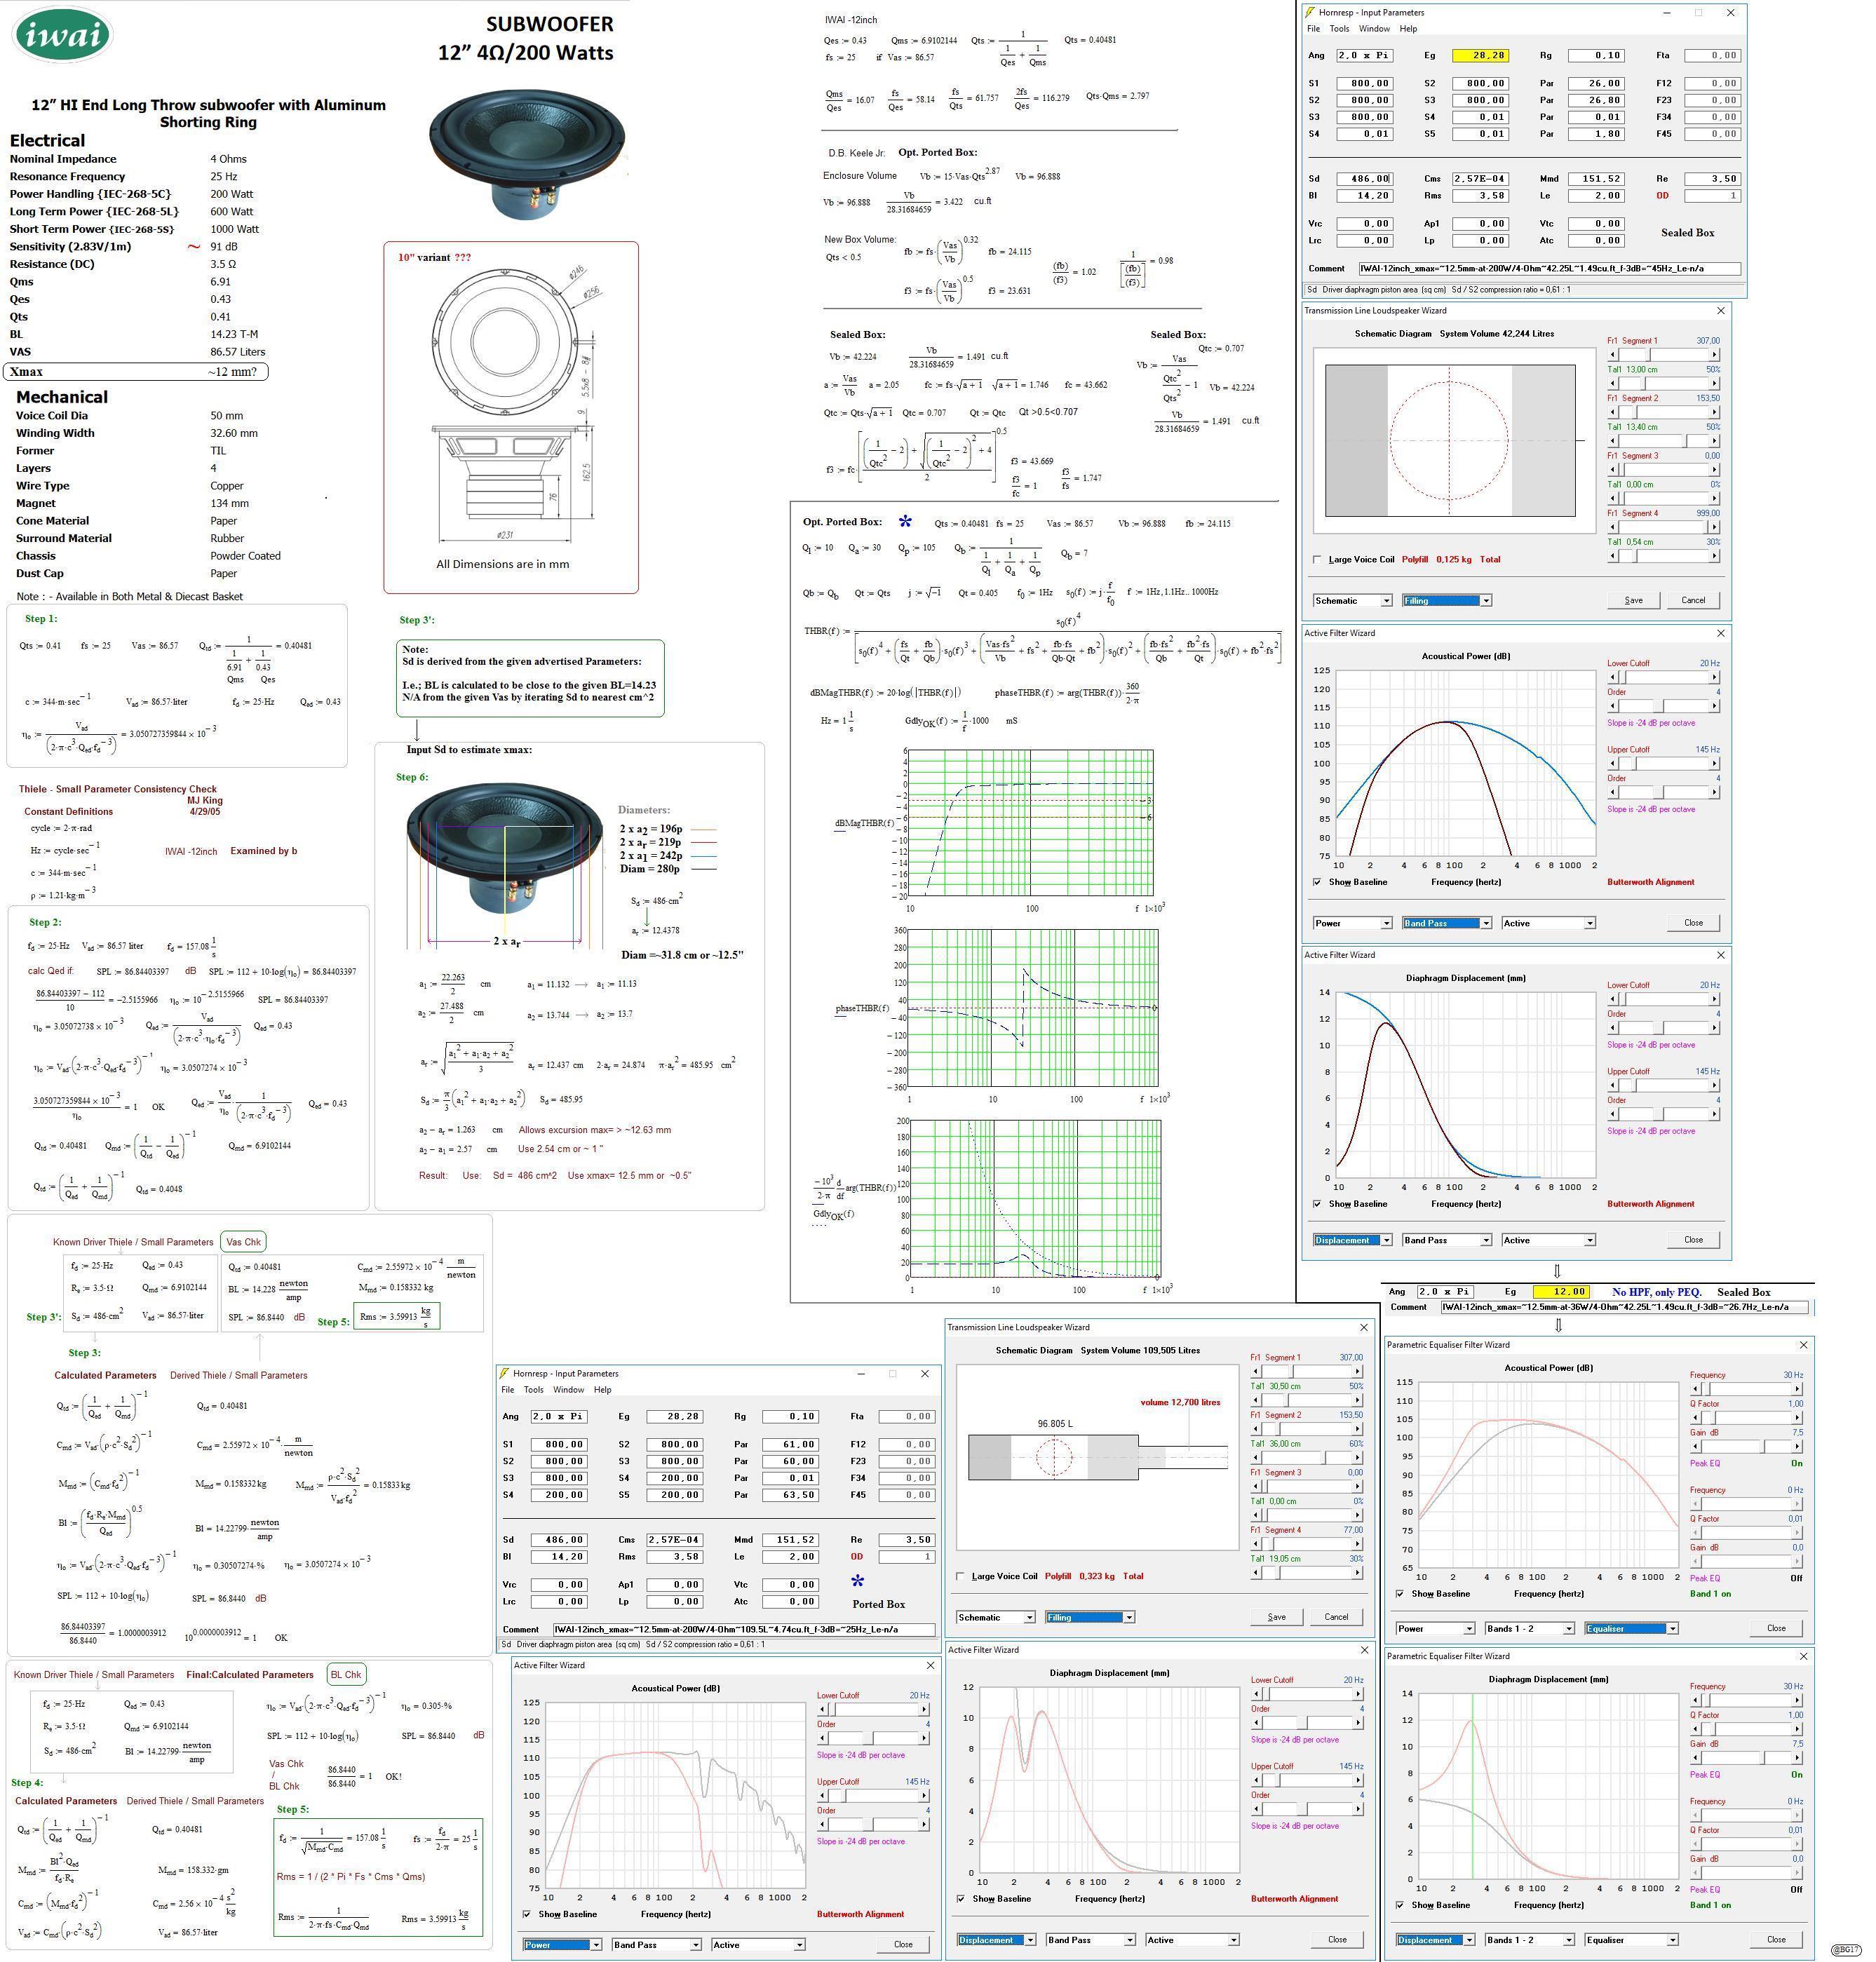This screenshot has height=1962, width=1876.
Task: Click Upper Cutoff right arrow, pink-curve Acoustical Power wizard
Action: 924,1795
